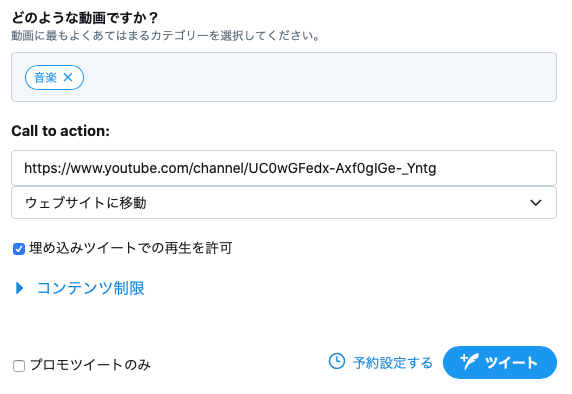Click the chevron arrow of ウェブサイトに移動
The image size is (572, 394).
point(536,202)
